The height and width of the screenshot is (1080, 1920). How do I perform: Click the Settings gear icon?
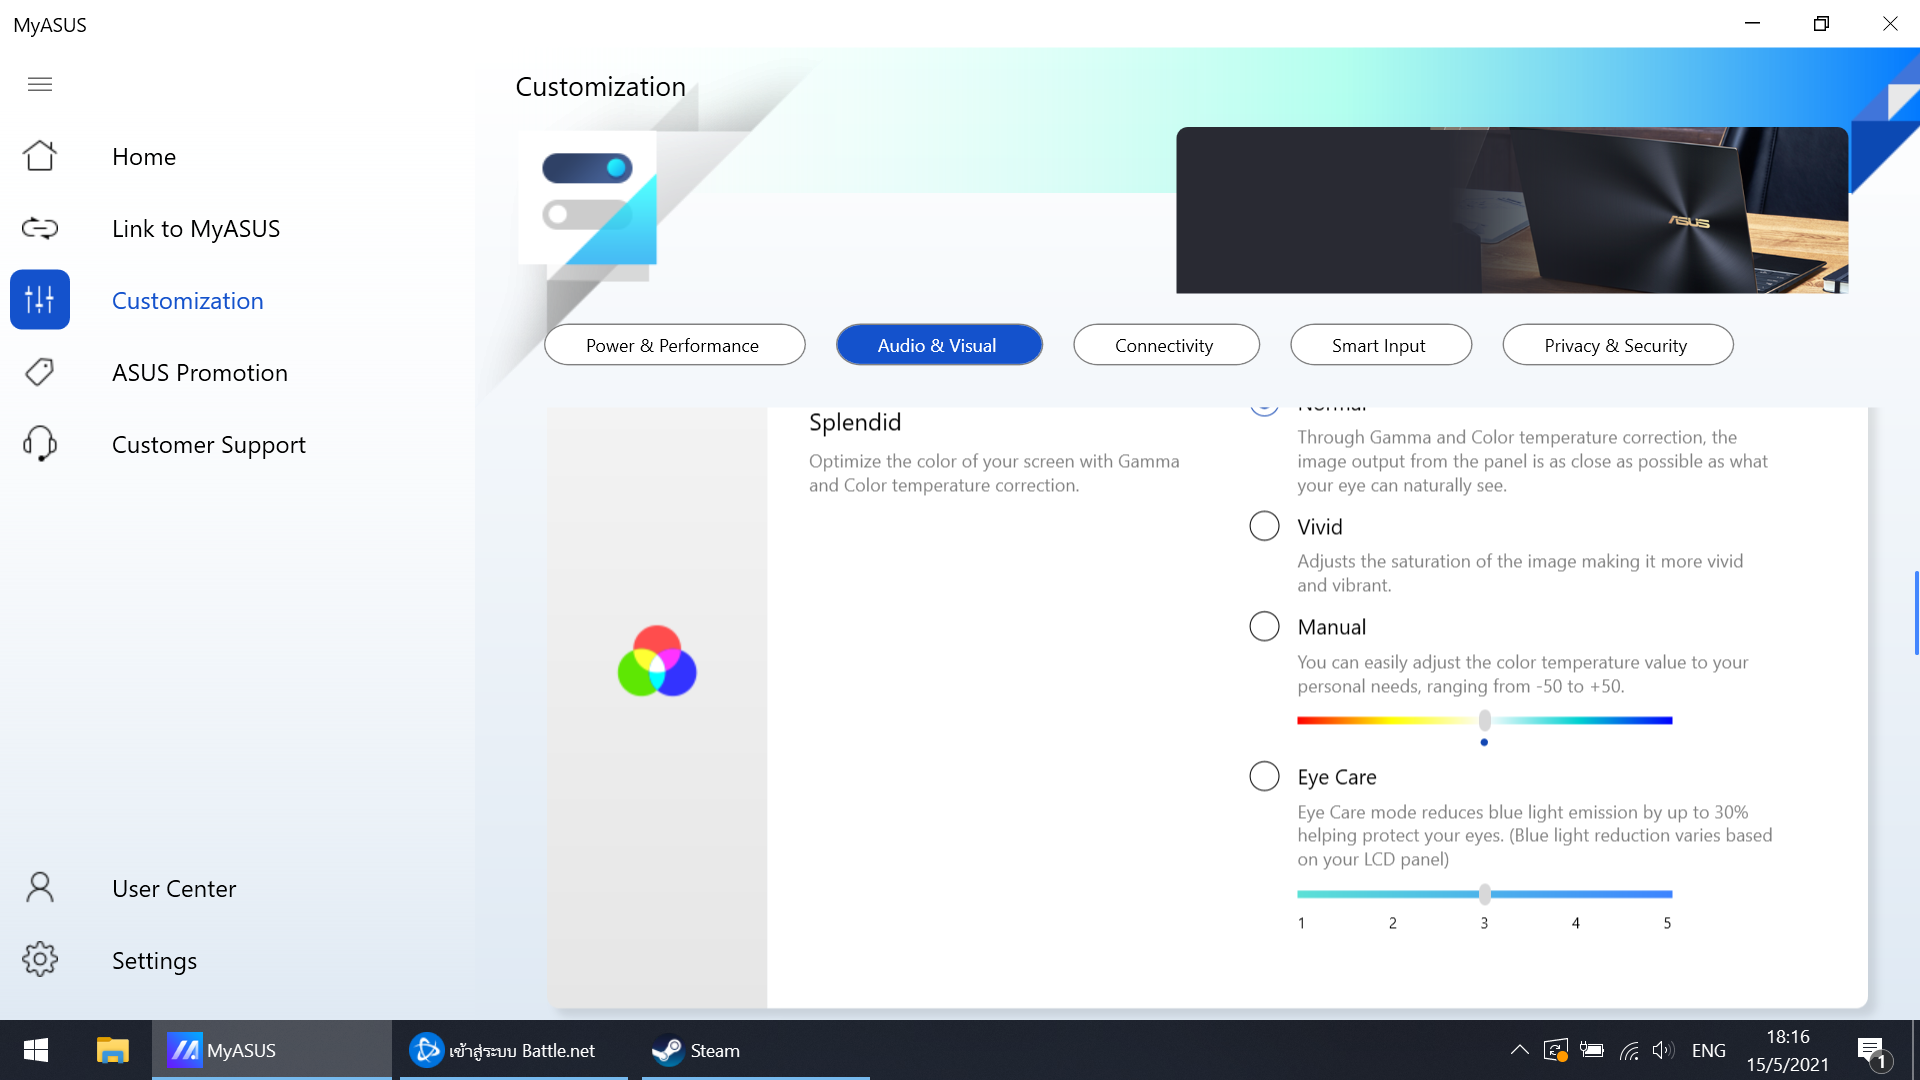click(x=40, y=959)
